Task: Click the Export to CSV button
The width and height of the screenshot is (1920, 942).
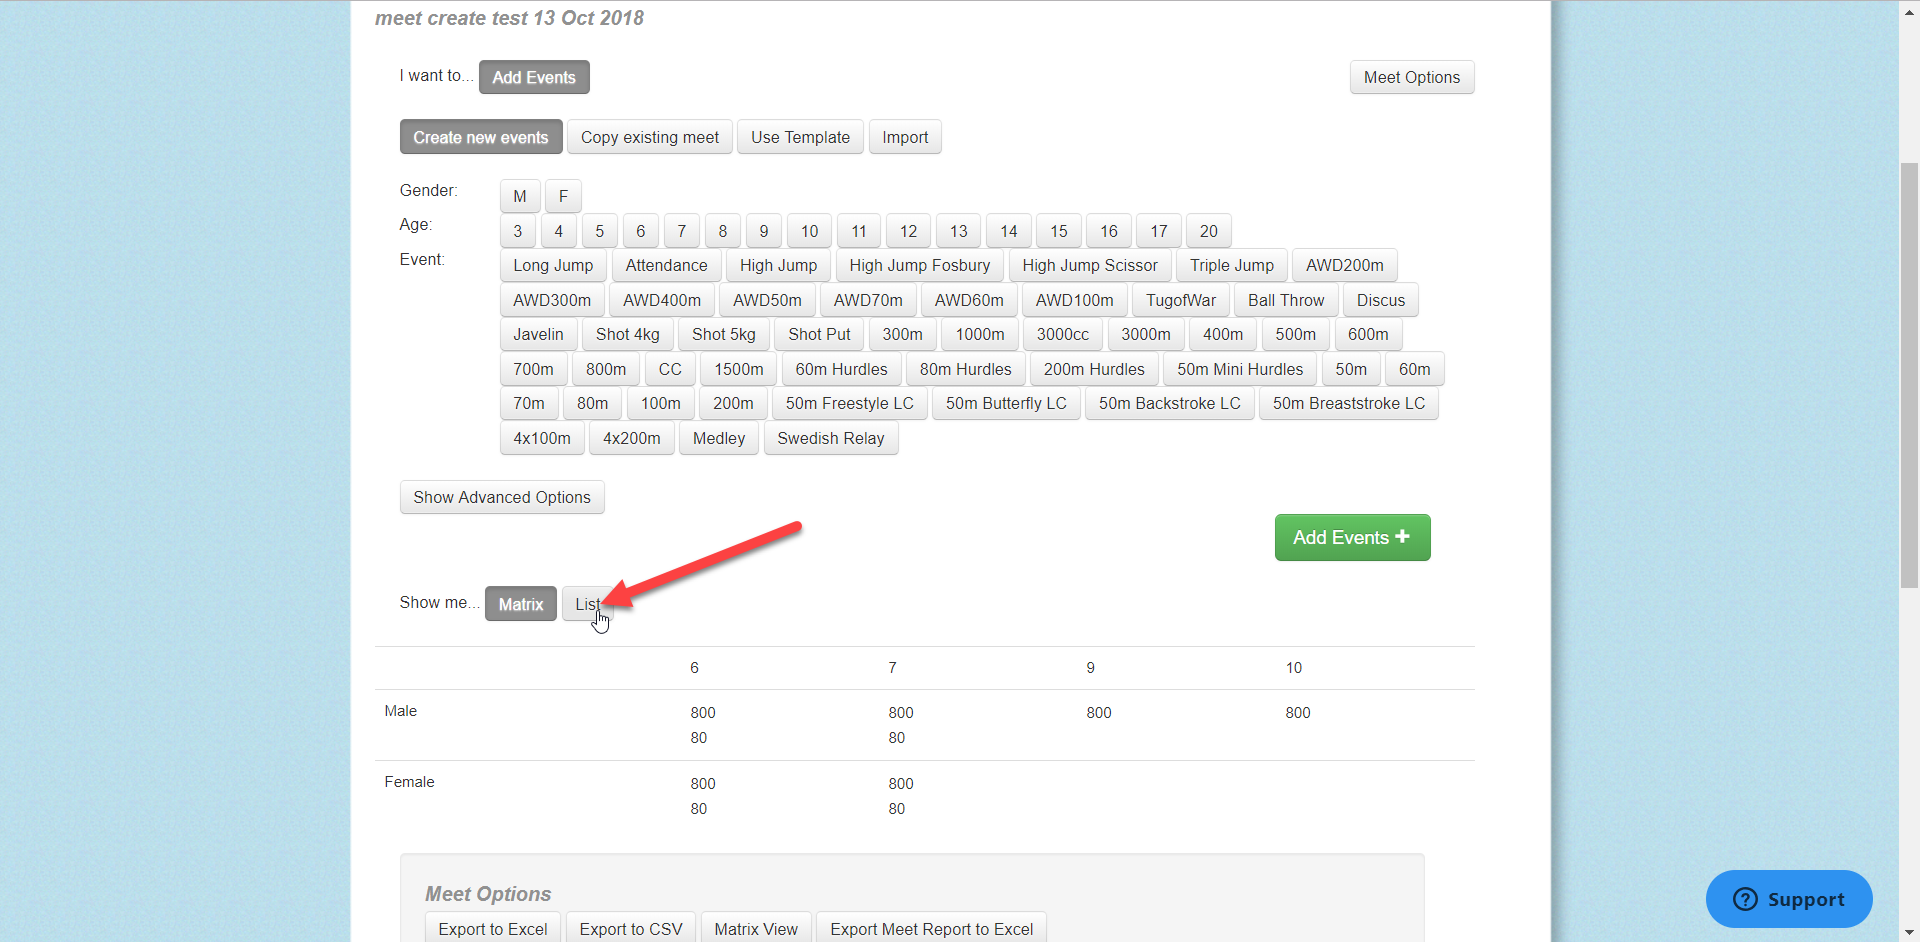Action: [630, 928]
